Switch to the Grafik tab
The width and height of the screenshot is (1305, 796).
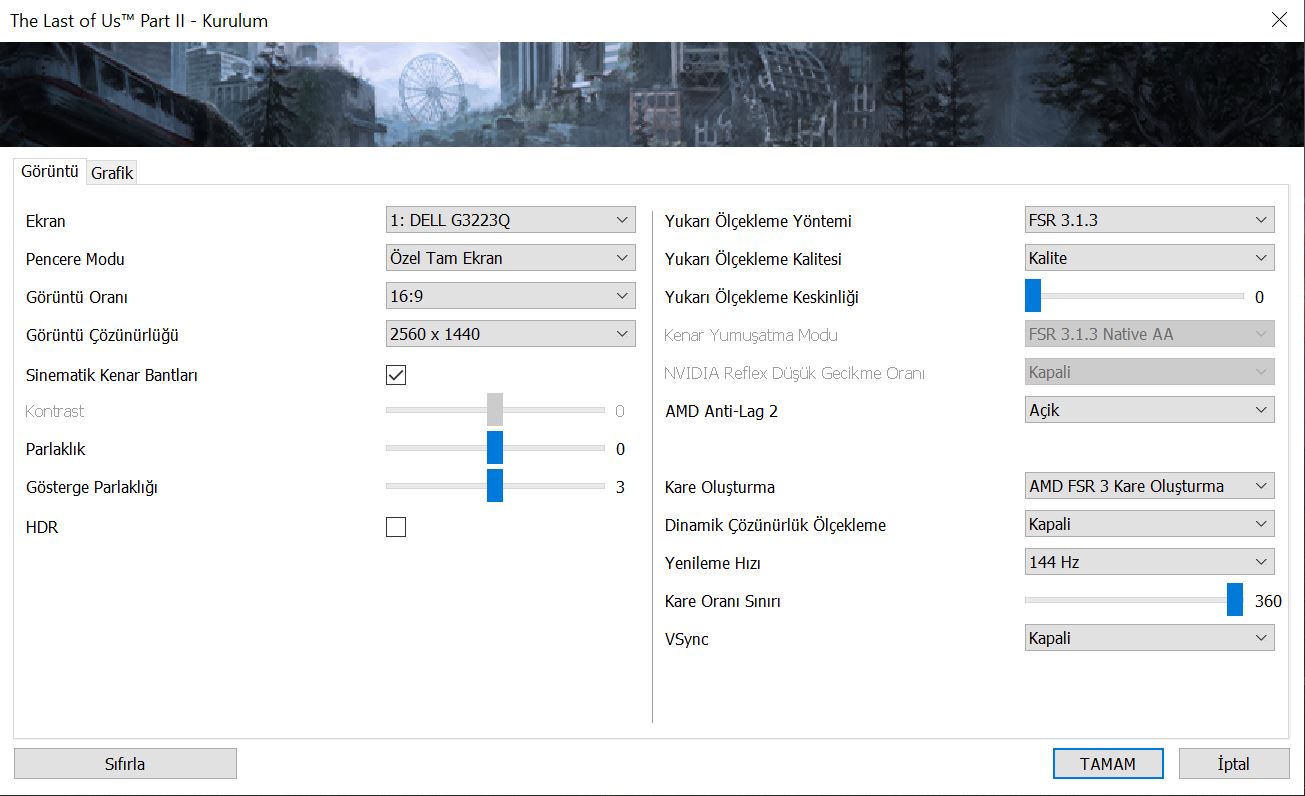pyautogui.click(x=112, y=173)
